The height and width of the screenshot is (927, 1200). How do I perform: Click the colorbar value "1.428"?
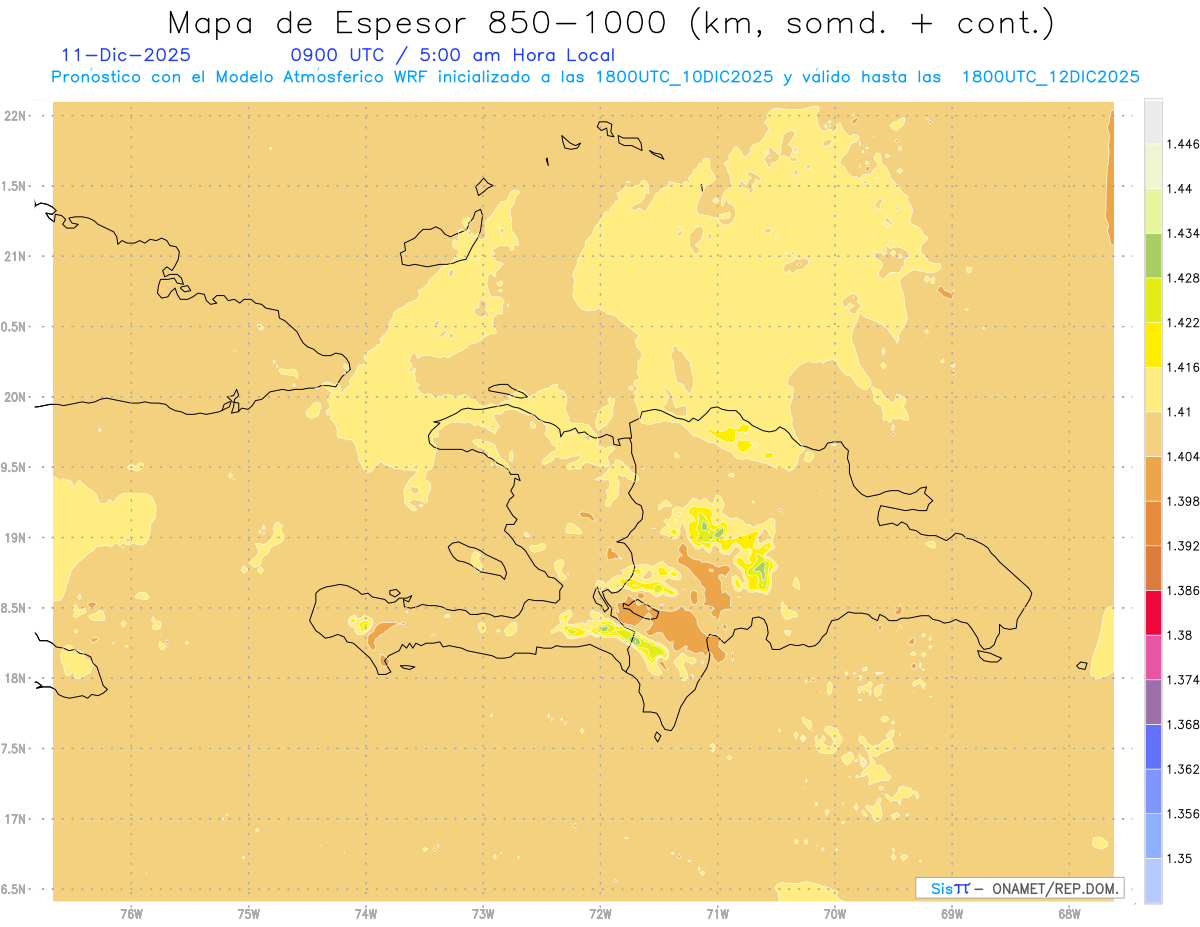(x=1183, y=278)
